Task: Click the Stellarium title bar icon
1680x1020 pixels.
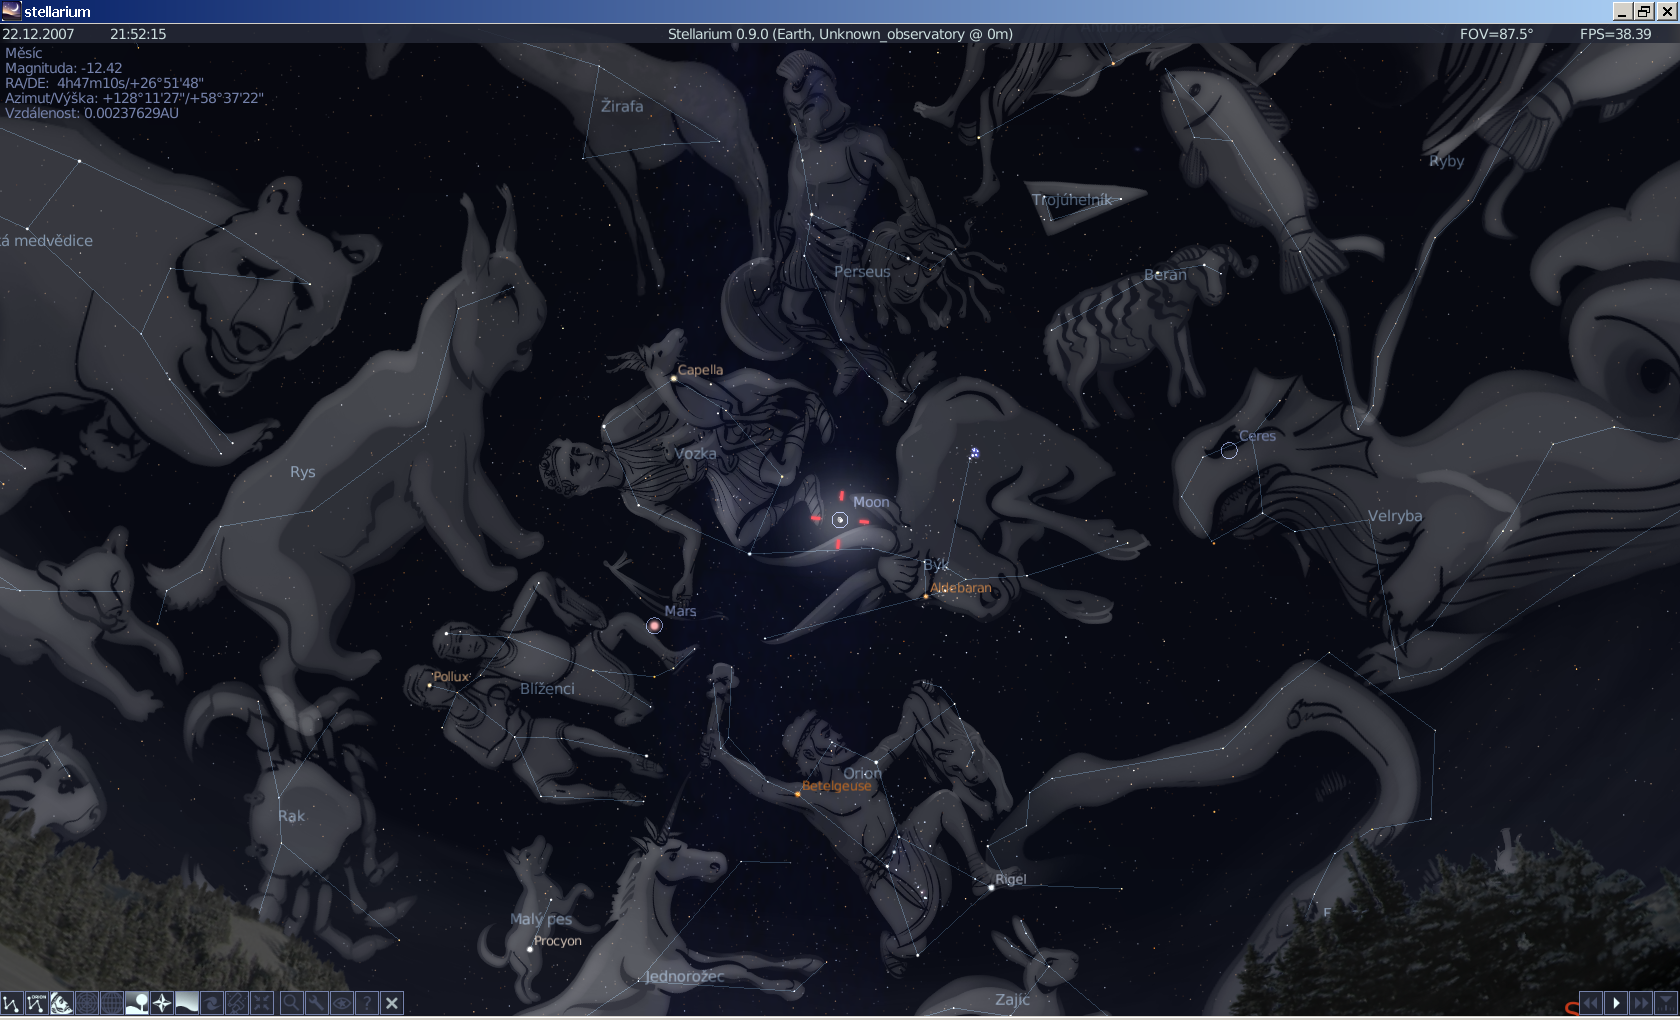Action: 11,11
